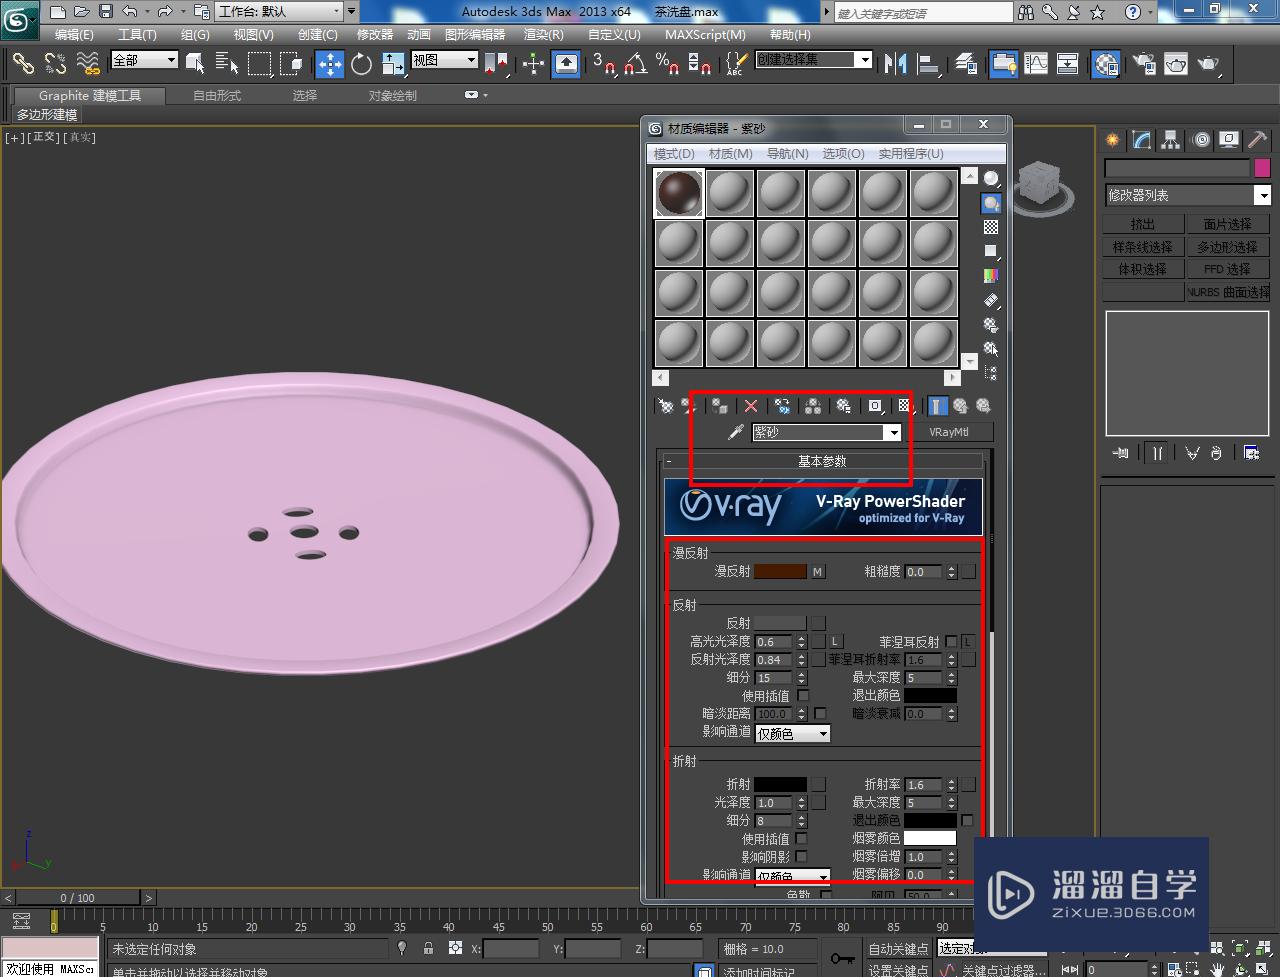Open the 实用程序(U) menu
Image resolution: width=1280 pixels, height=977 pixels.
(911, 154)
